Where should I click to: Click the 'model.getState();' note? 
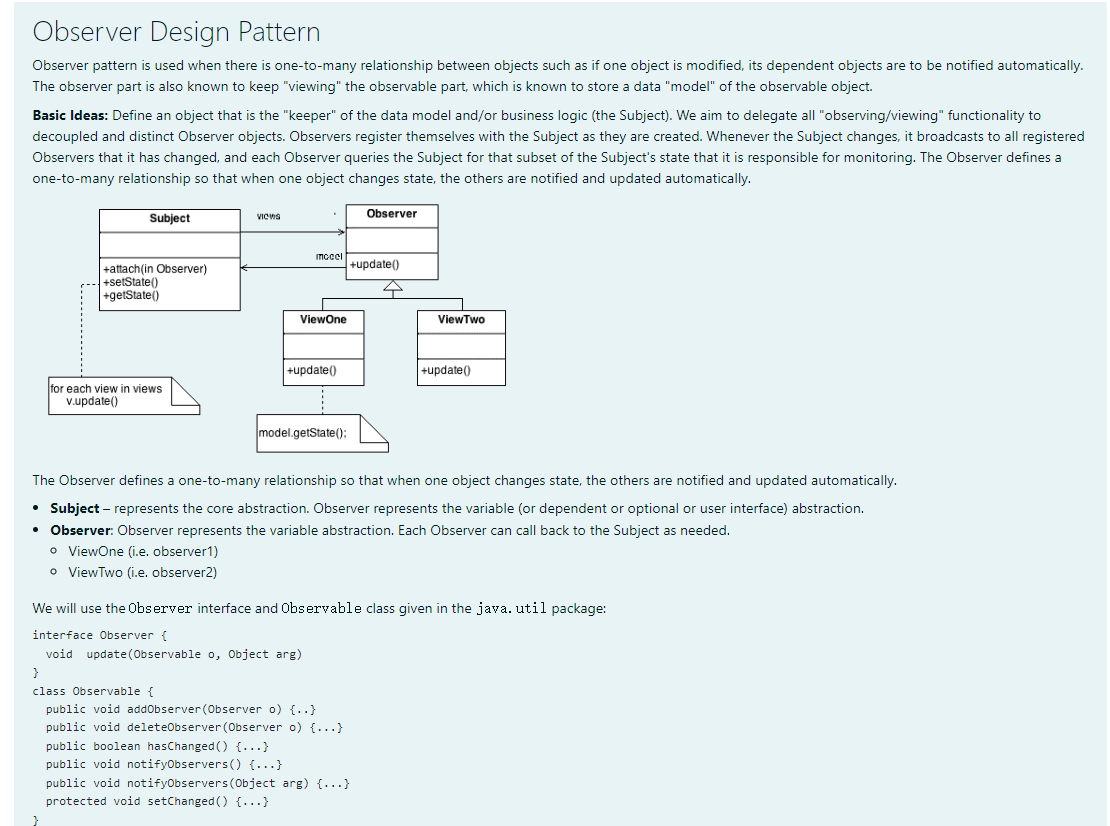click(323, 433)
